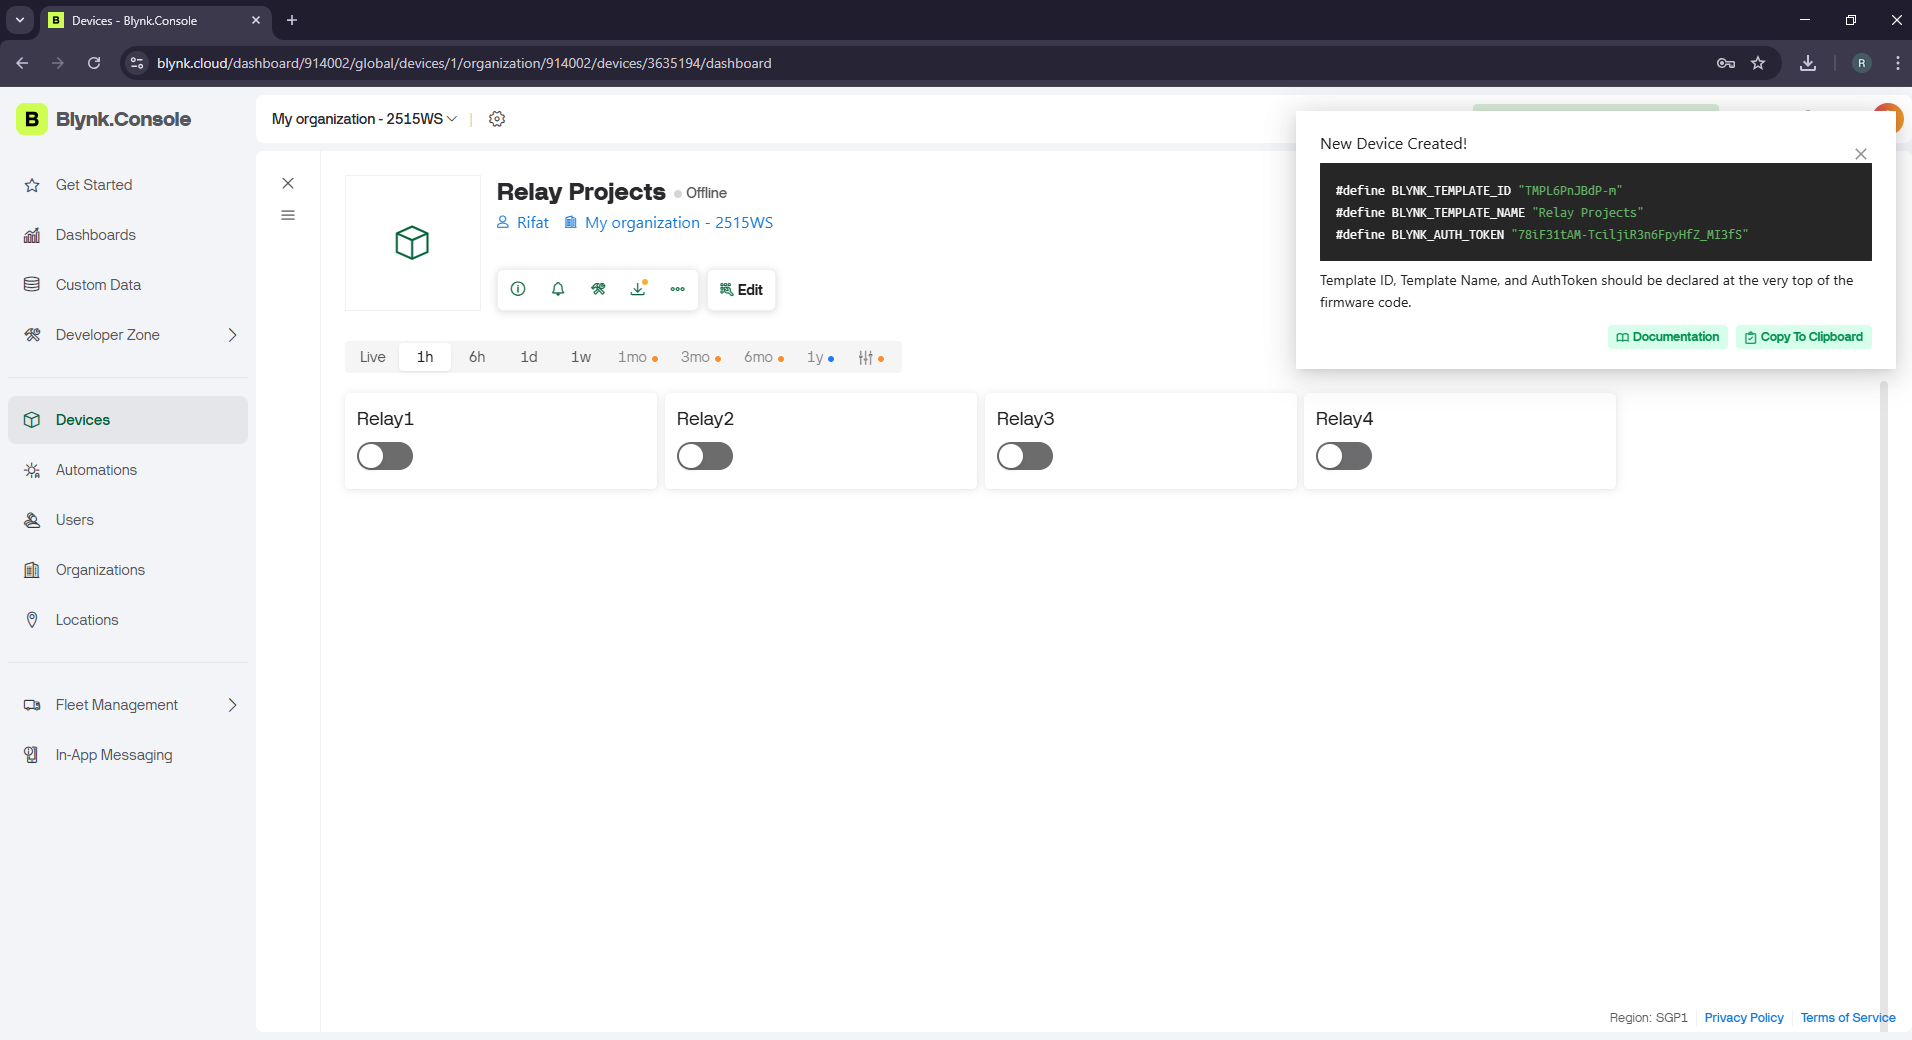The height and width of the screenshot is (1040, 1912).
Task: Expand the Developer Zone submenu
Action: (232, 335)
